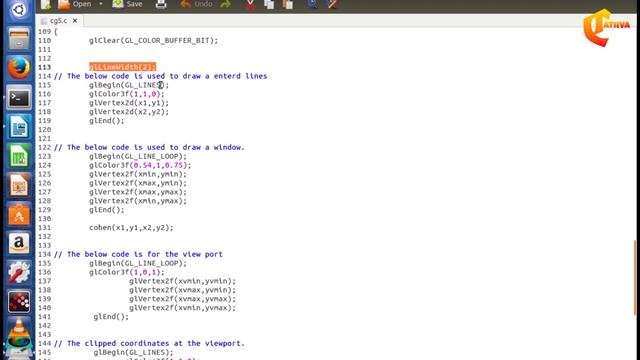Click glVertex2f(xvmin,yvmax); line
The image size is (640, 360).
point(182,308)
